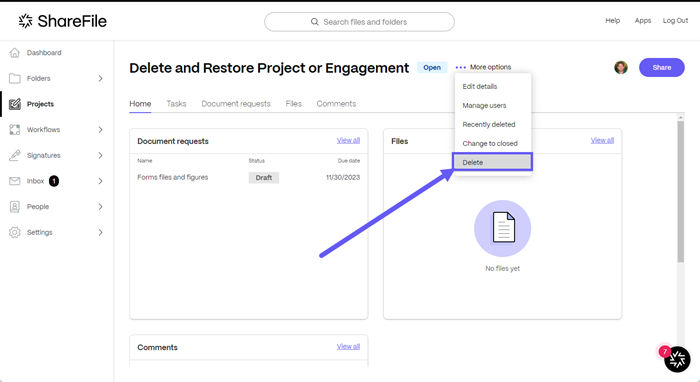Expand the Signatures chevron
Viewport: 700px width, 382px height.
coord(100,155)
